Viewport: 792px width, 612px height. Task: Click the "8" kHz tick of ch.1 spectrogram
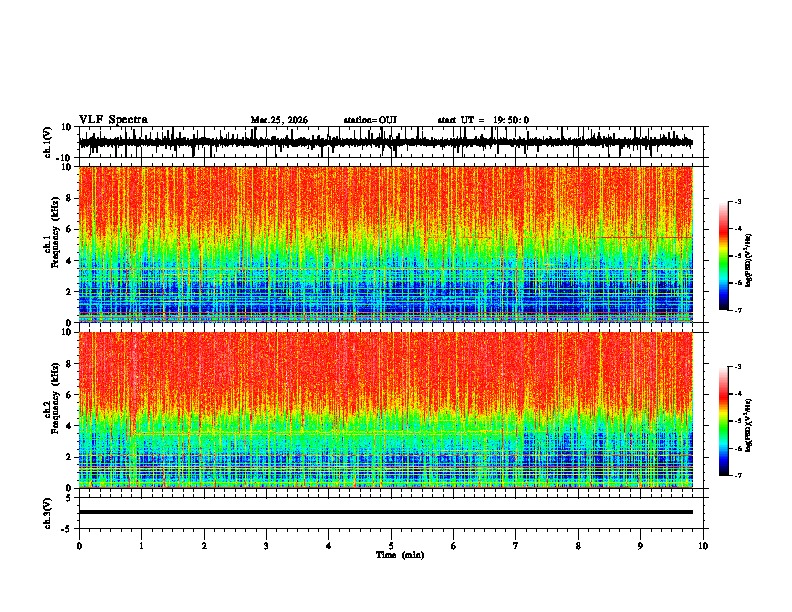point(70,198)
